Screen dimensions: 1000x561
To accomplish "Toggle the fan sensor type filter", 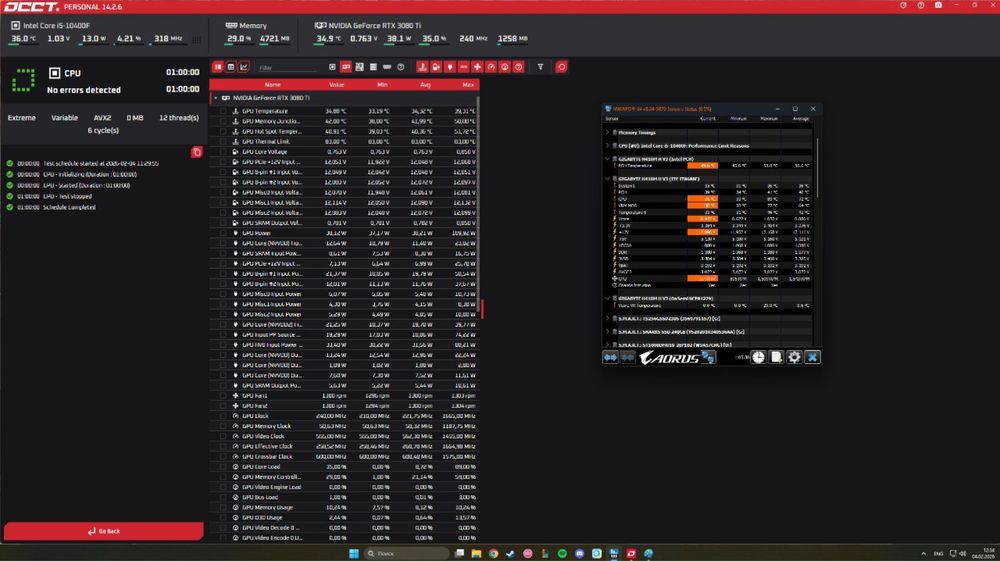I will tap(477, 67).
